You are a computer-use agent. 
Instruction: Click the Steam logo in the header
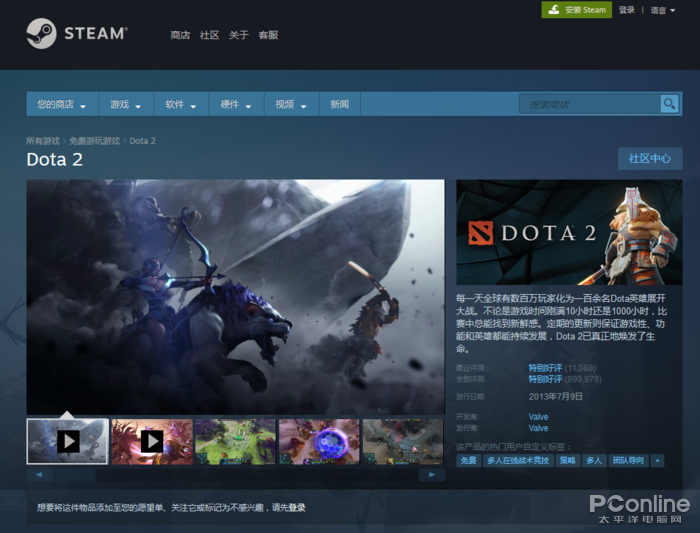pyautogui.click(x=77, y=33)
